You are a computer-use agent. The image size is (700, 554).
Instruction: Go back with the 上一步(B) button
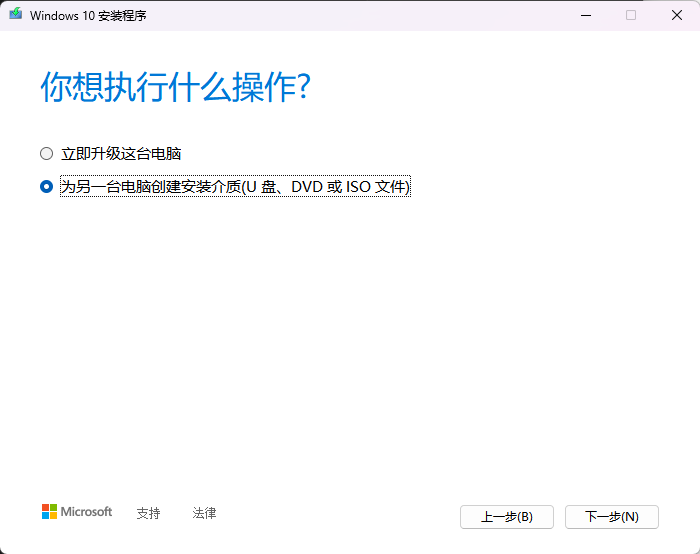click(x=507, y=517)
